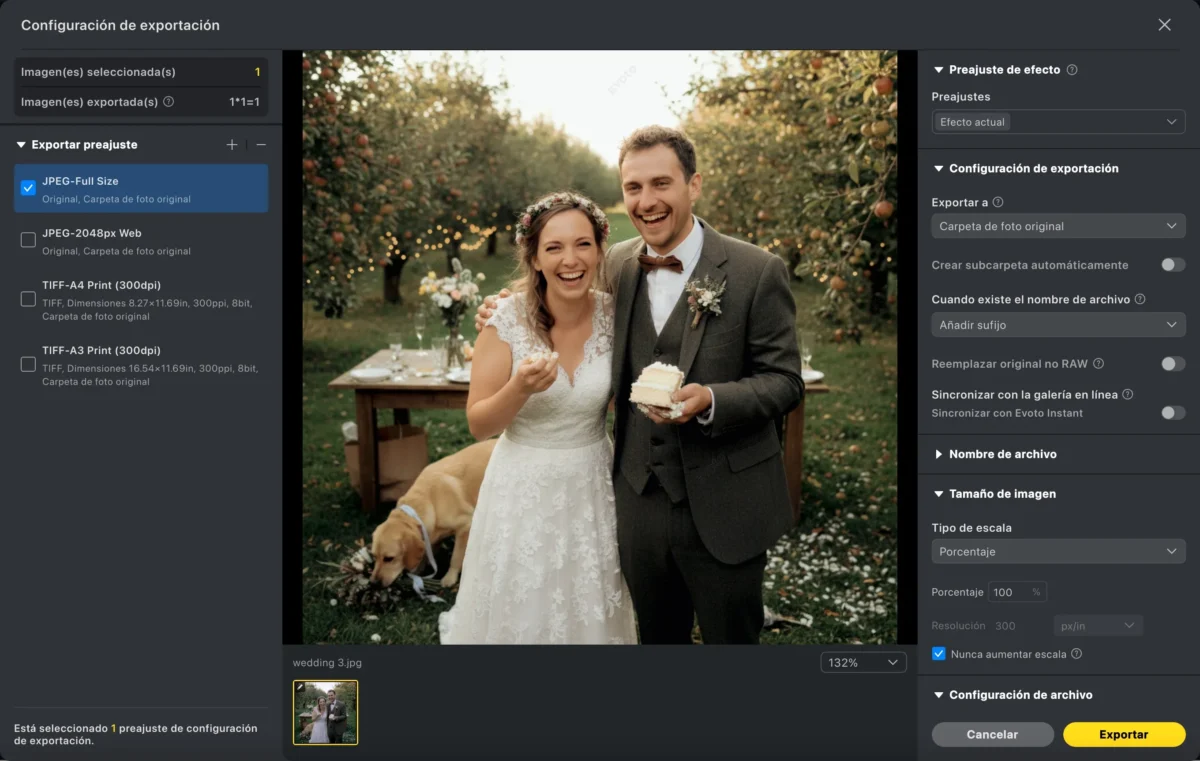Click info icon next to Nunca aumentar escala
This screenshot has height=761, width=1200.
(1076, 654)
